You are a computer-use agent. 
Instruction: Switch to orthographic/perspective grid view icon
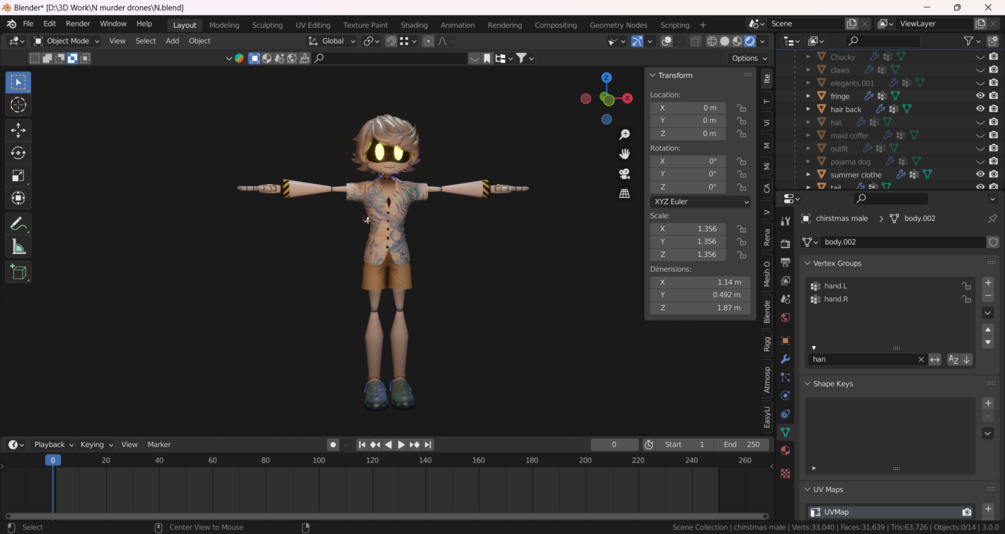coord(624,193)
